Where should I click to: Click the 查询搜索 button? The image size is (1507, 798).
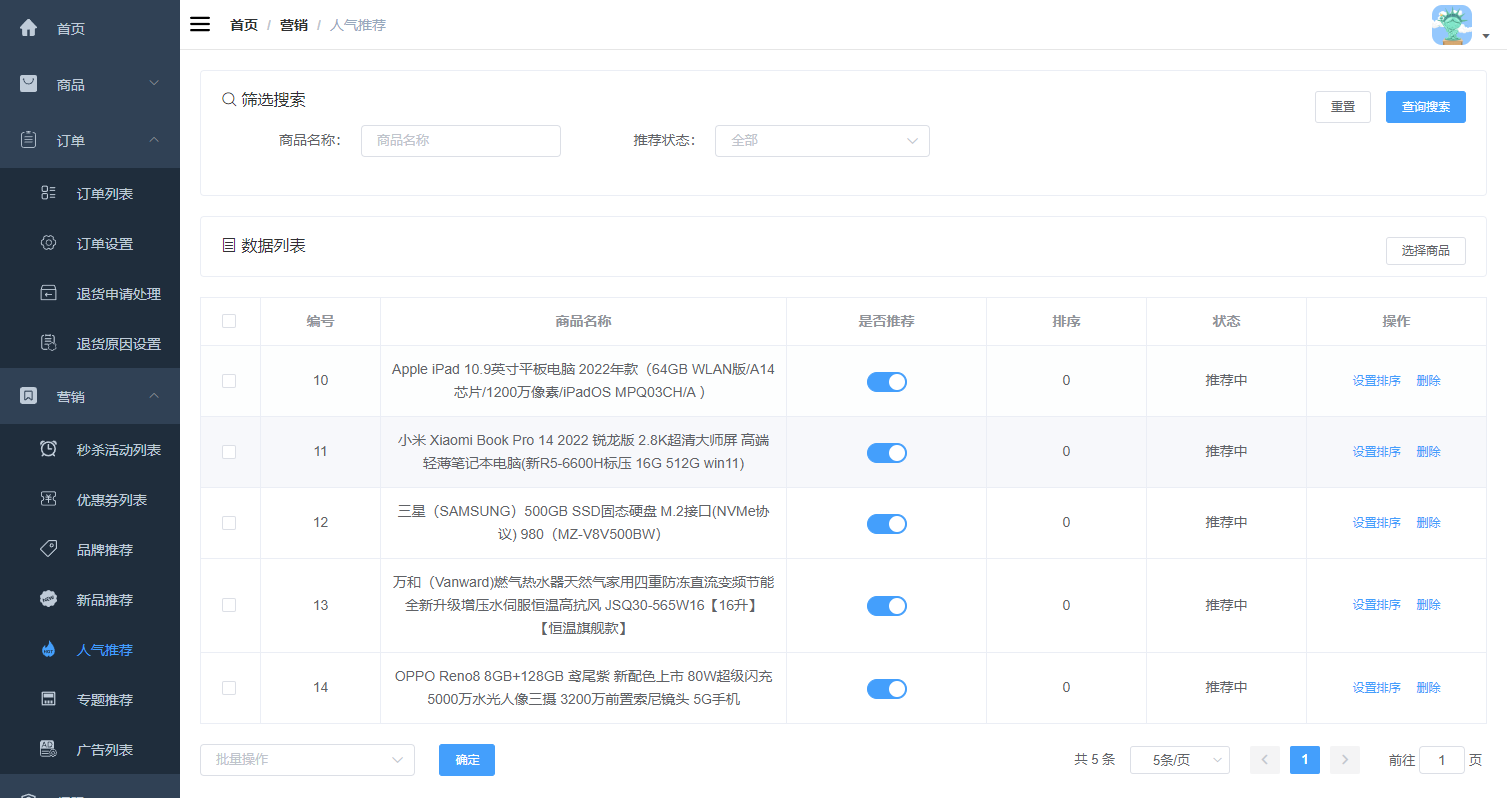[x=1426, y=107]
